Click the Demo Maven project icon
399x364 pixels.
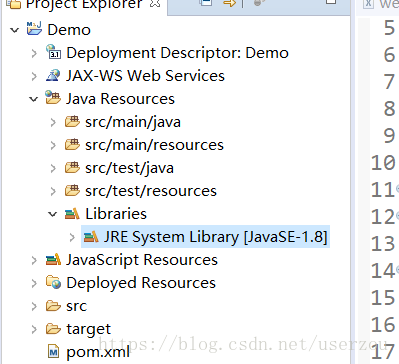pyautogui.click(x=34, y=29)
